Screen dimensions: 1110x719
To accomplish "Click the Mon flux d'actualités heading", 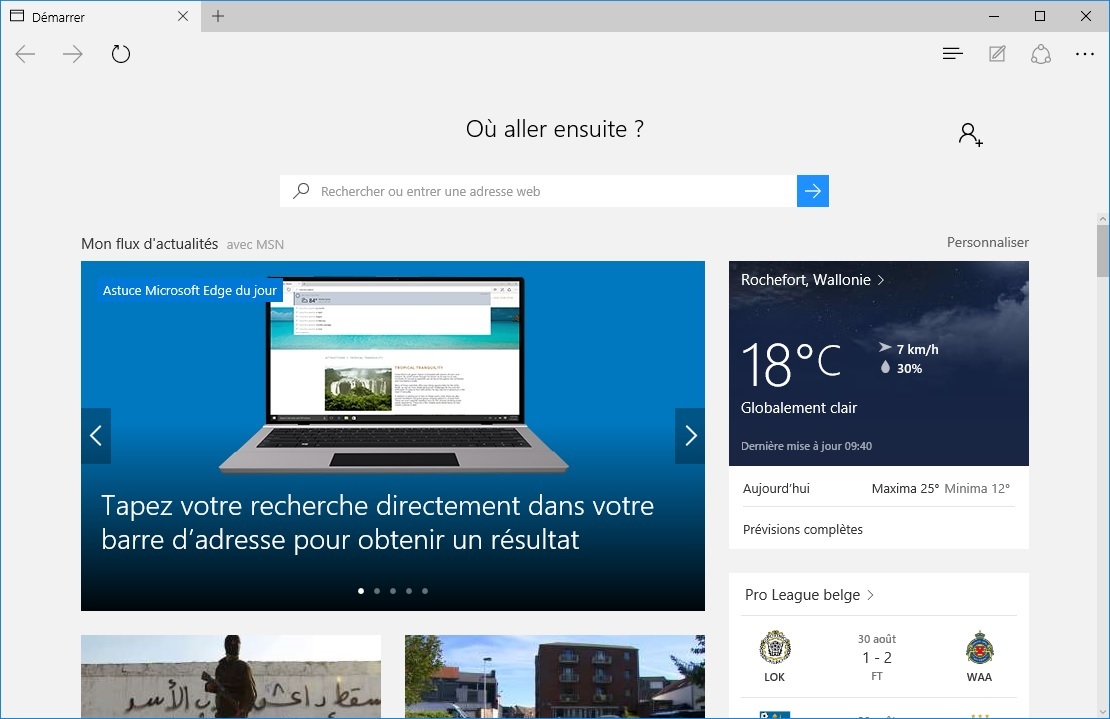I will click(x=149, y=243).
